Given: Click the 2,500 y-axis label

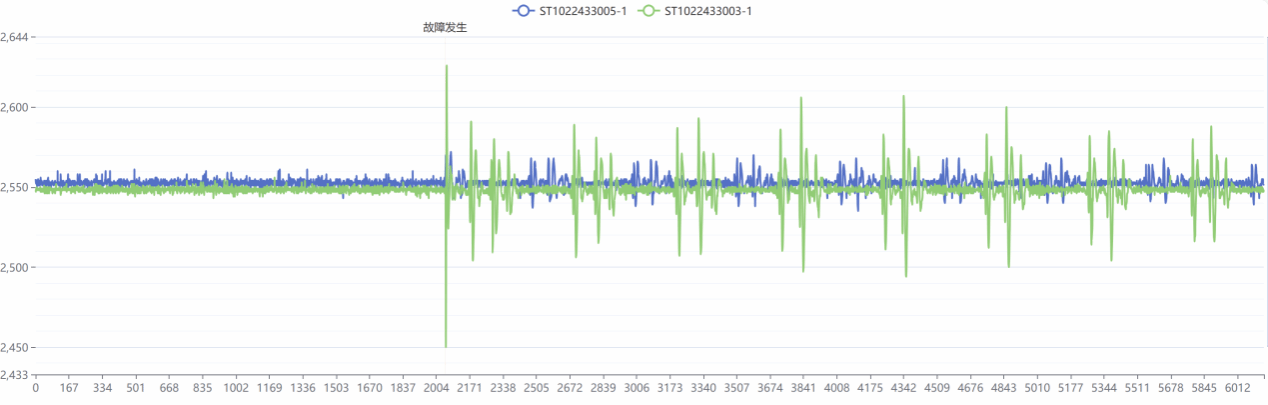Looking at the screenshot, I should tap(15, 267).
